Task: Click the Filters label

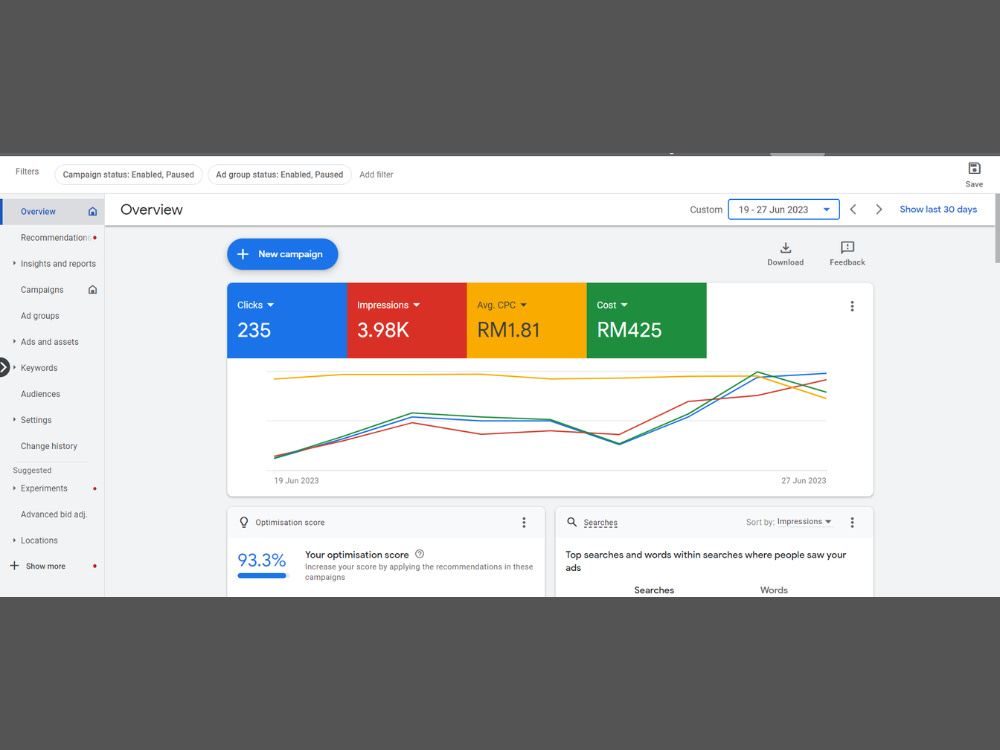Action: click(27, 172)
